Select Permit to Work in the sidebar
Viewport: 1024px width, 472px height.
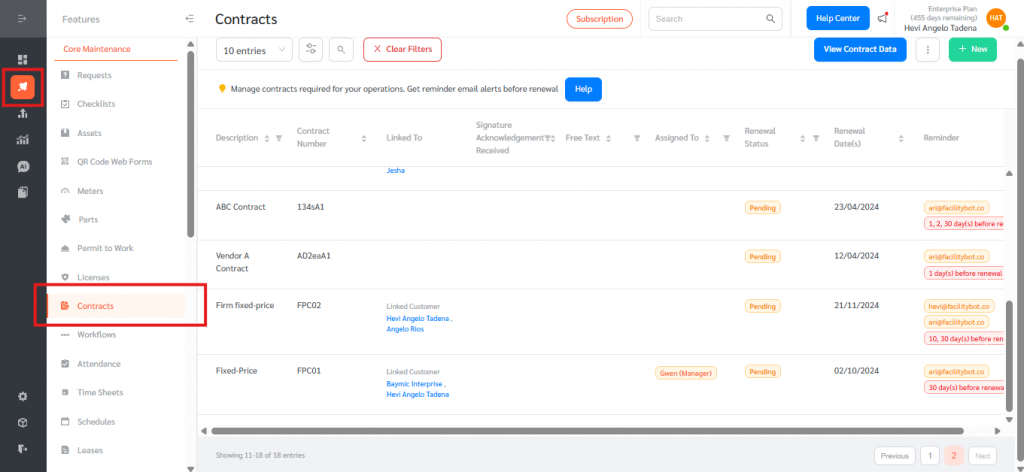(105, 248)
